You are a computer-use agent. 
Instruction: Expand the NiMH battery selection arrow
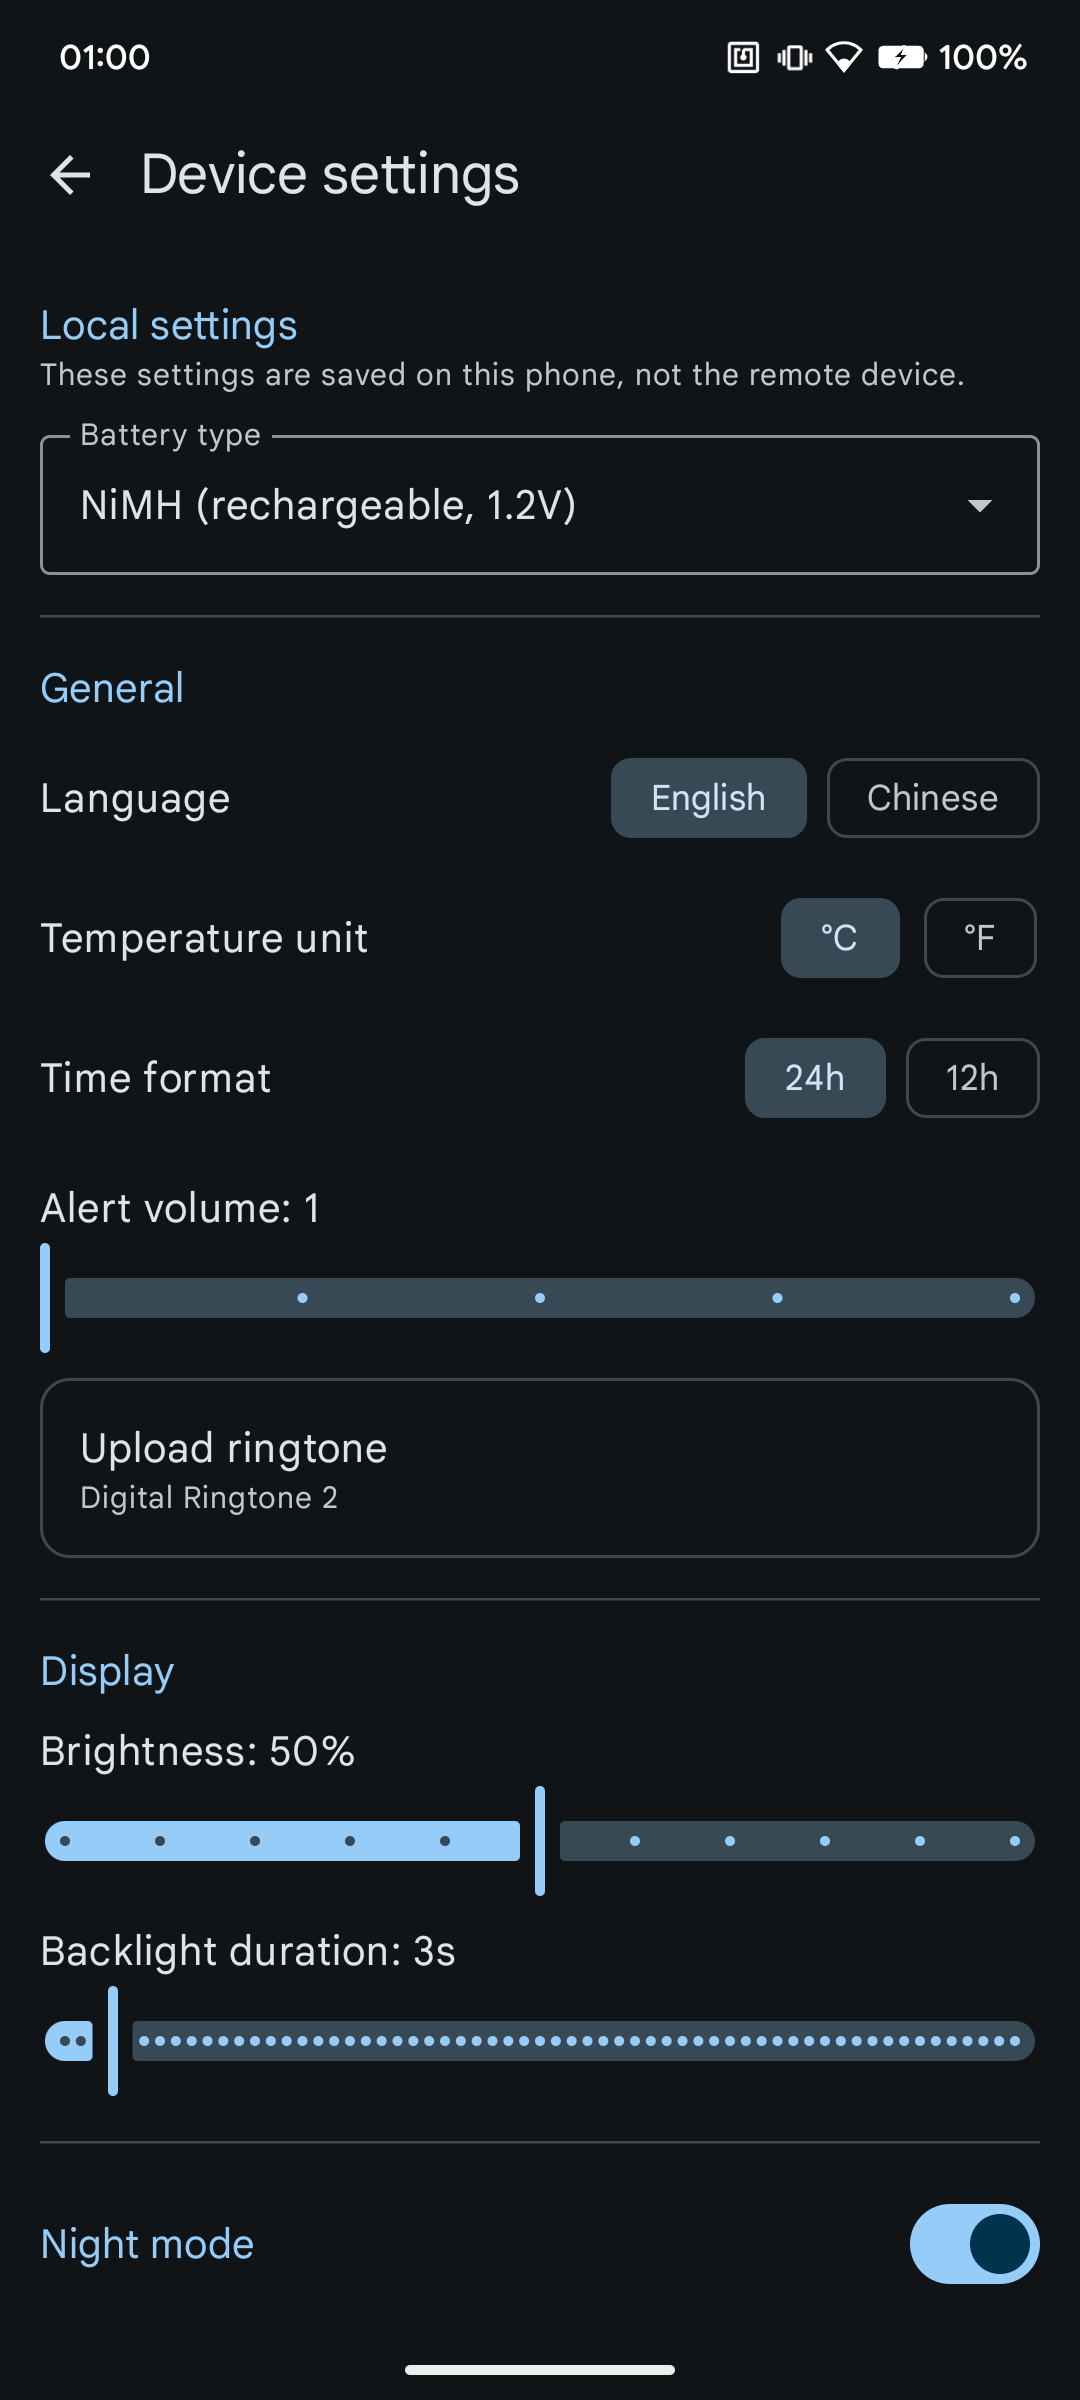tap(981, 506)
